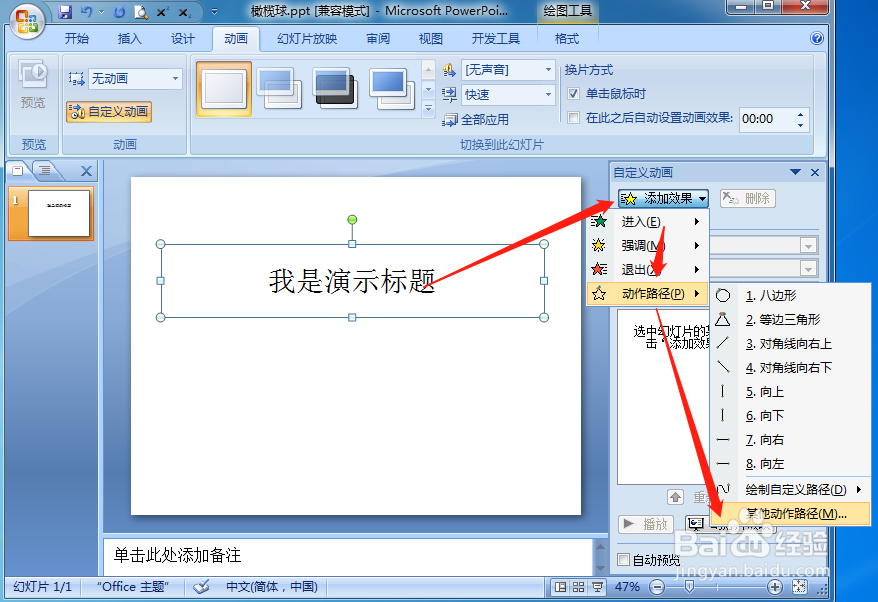Open the 审阅 Review tab

378,38
